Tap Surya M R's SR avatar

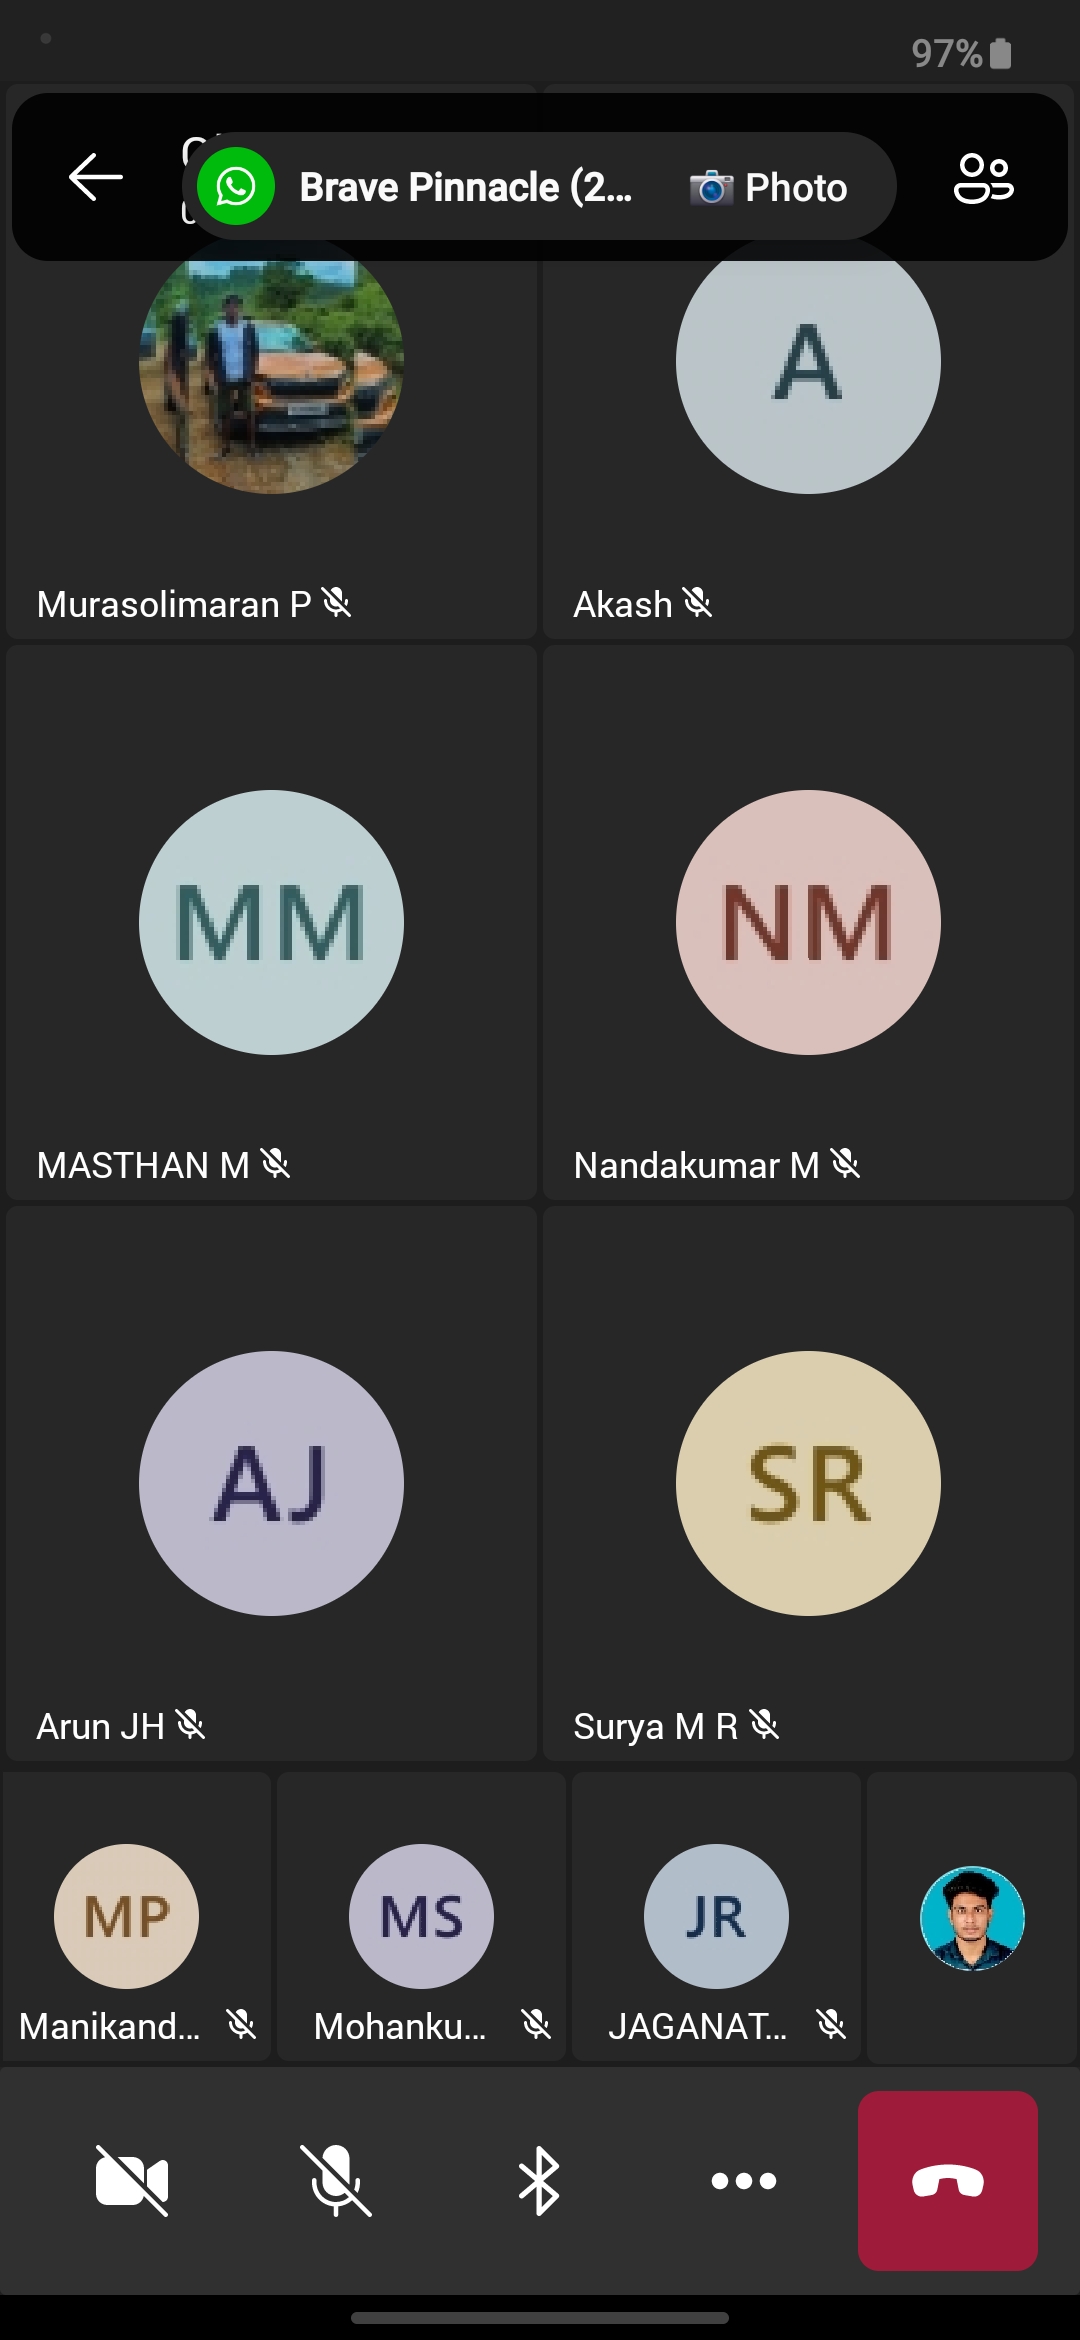click(x=808, y=1483)
